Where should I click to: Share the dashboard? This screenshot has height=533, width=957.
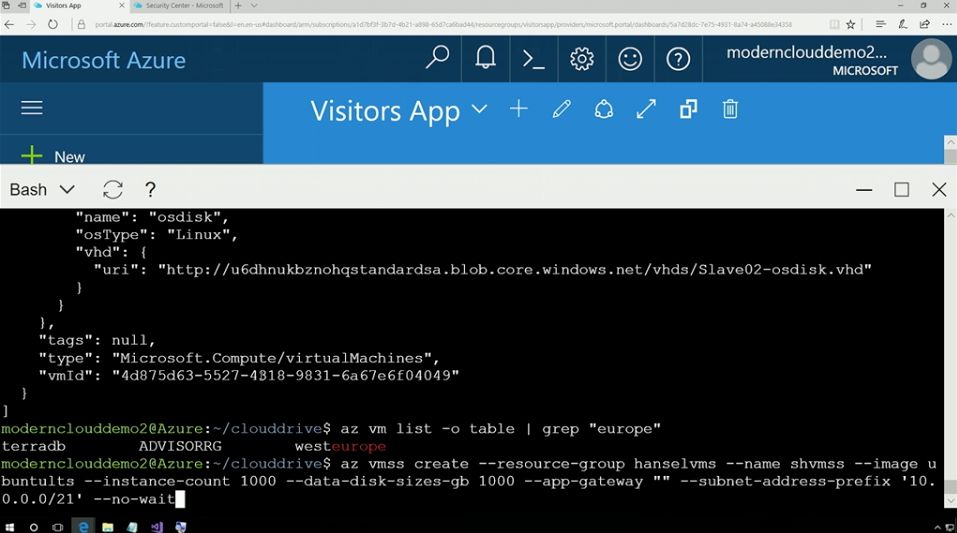click(x=604, y=110)
